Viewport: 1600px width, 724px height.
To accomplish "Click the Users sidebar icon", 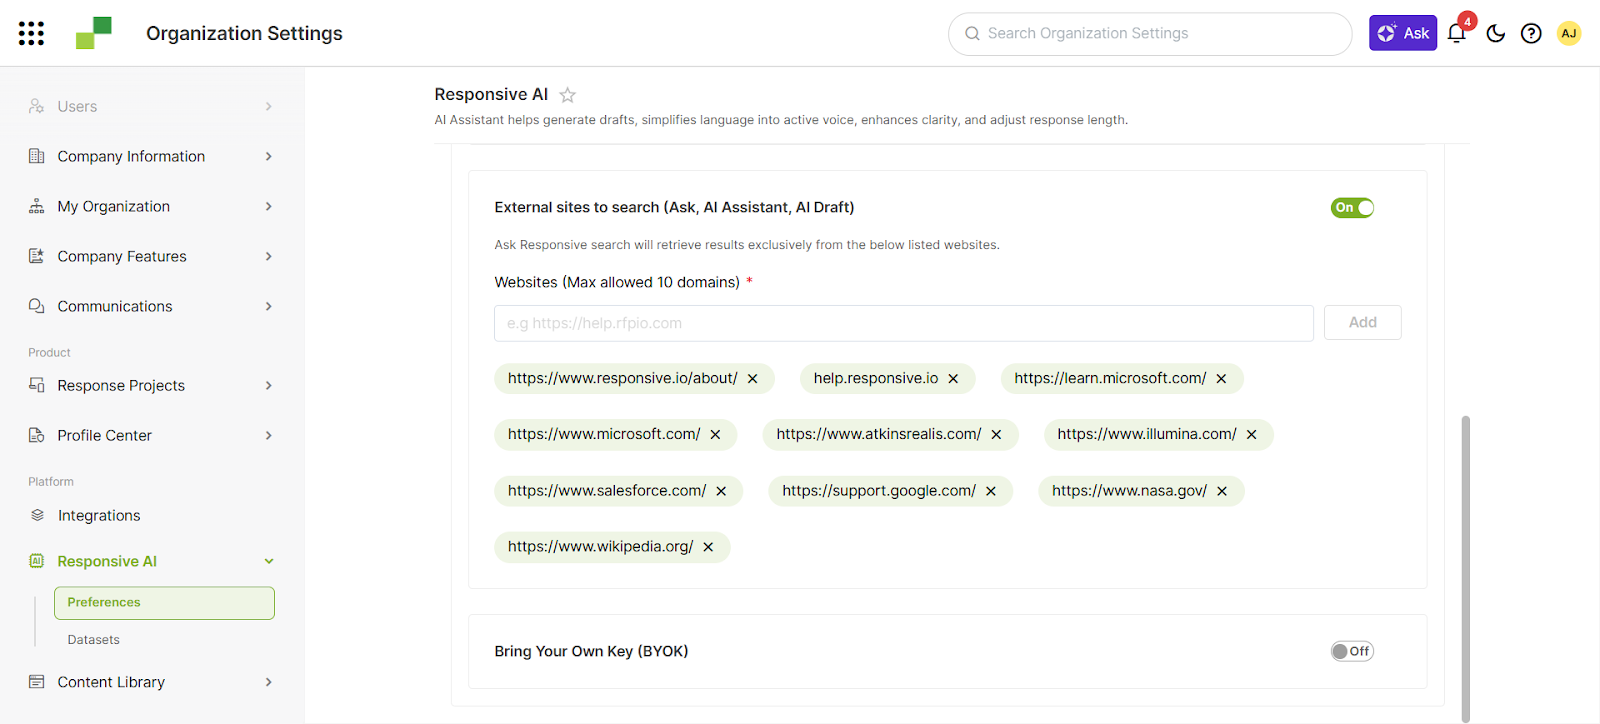I will coord(37,106).
